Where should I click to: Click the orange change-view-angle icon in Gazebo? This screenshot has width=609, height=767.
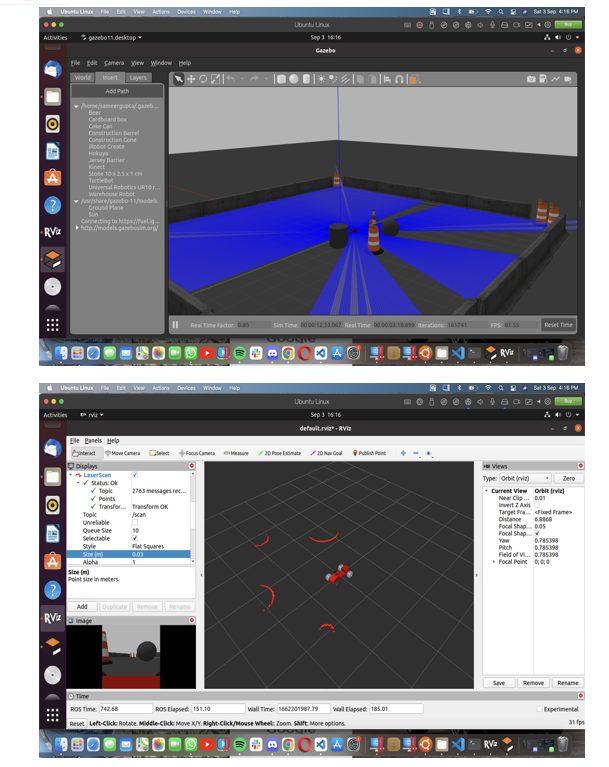[x=414, y=79]
